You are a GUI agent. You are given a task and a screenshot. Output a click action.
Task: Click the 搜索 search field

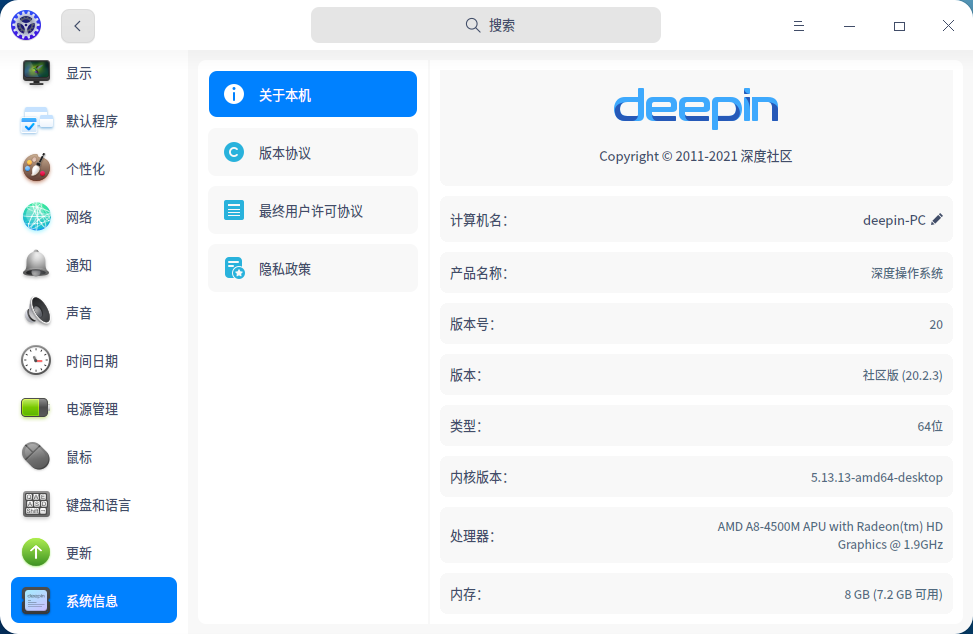point(485,24)
